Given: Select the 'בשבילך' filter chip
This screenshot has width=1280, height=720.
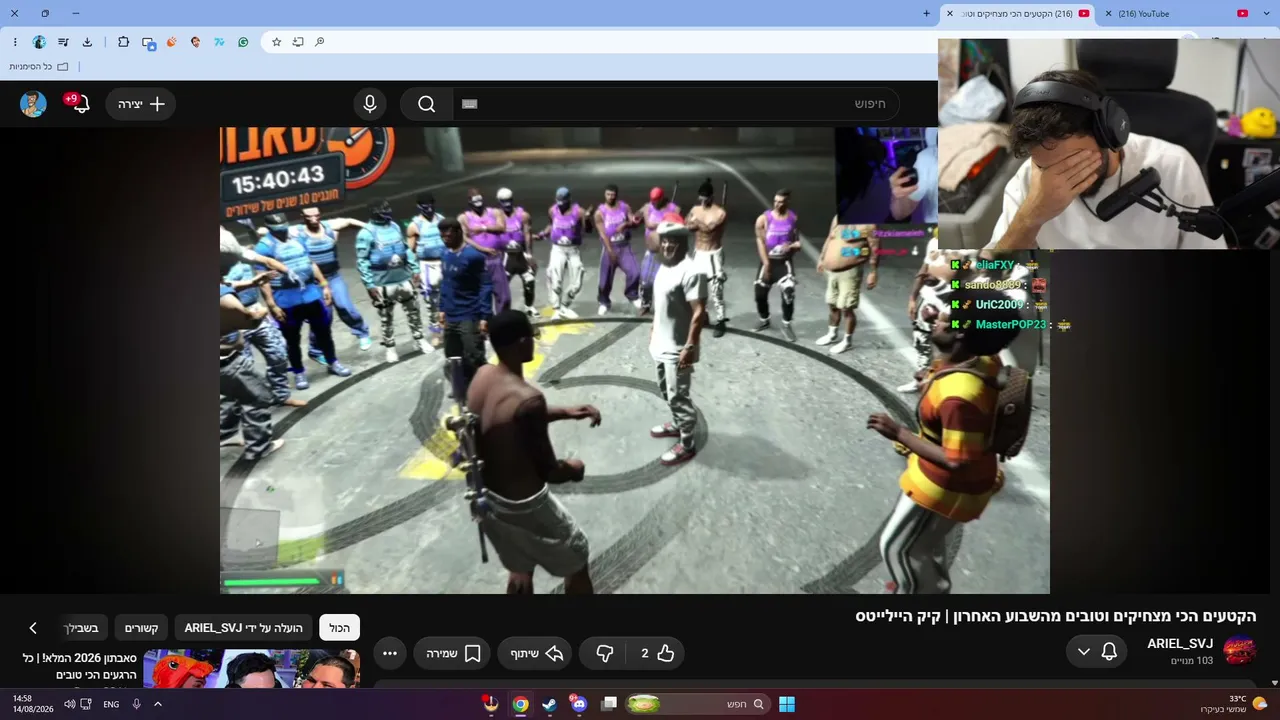Looking at the screenshot, I should [82, 628].
